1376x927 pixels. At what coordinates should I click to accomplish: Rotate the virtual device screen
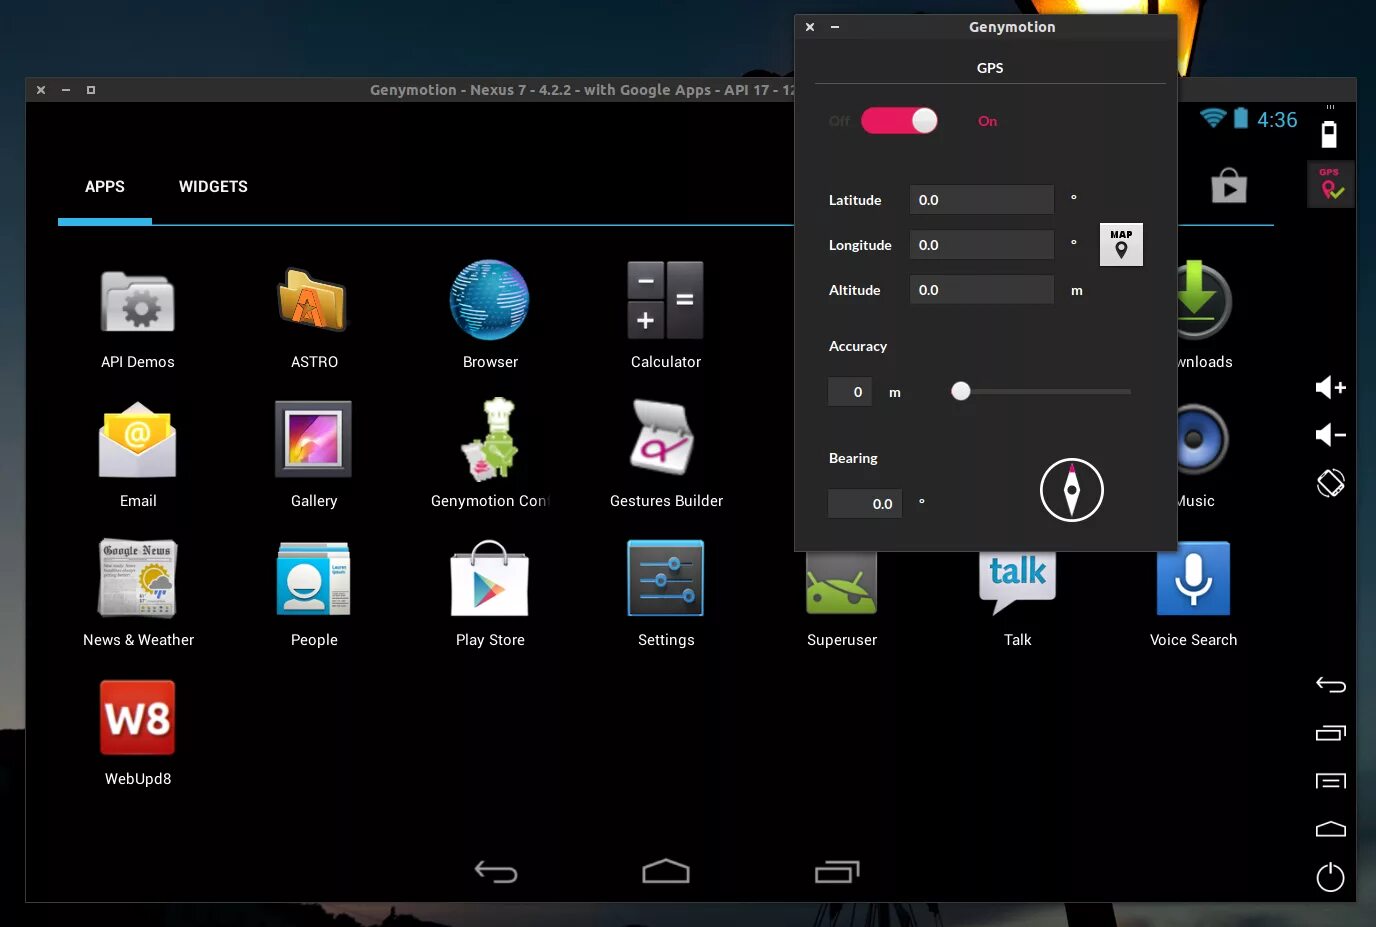coord(1331,484)
